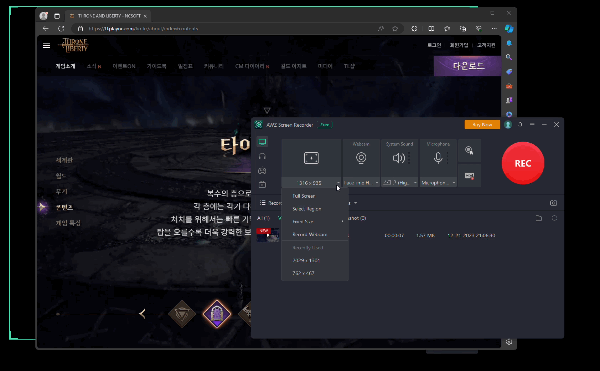Open Edge settings and more menu
This screenshot has height=371, width=600.
tap(494, 29)
